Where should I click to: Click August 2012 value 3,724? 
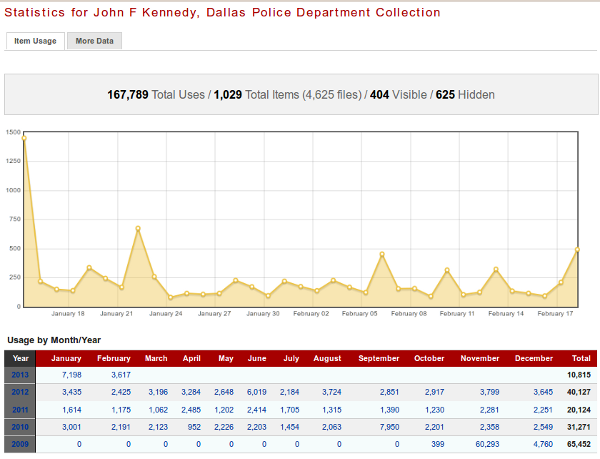pos(331,392)
